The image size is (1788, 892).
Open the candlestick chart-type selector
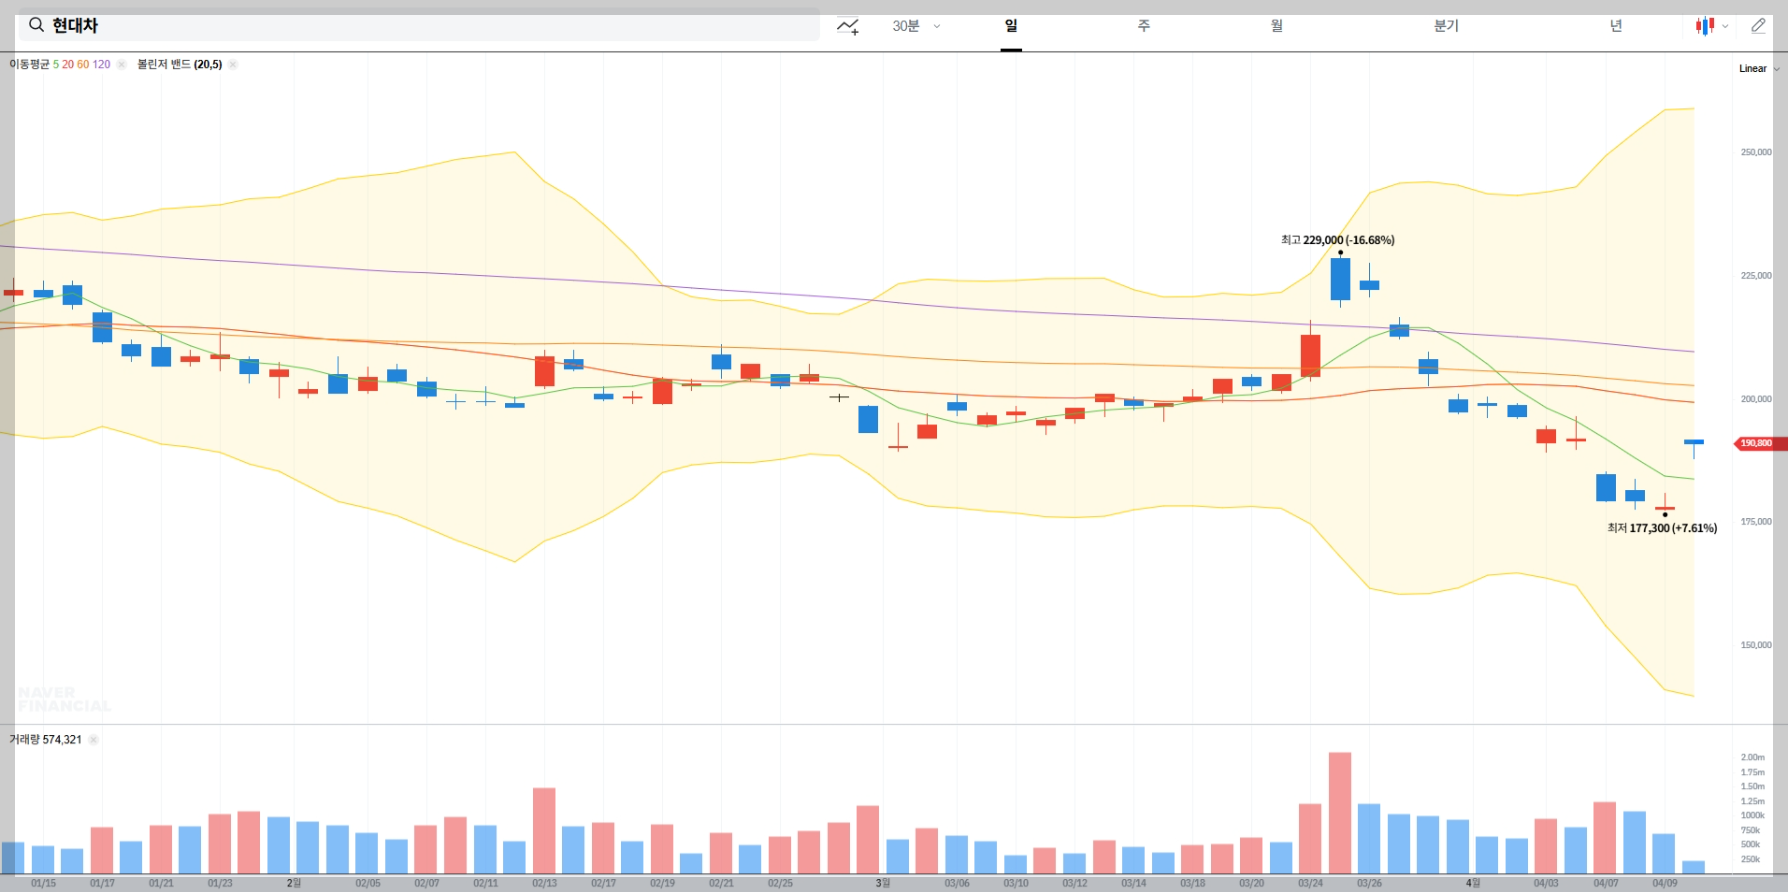click(1711, 26)
